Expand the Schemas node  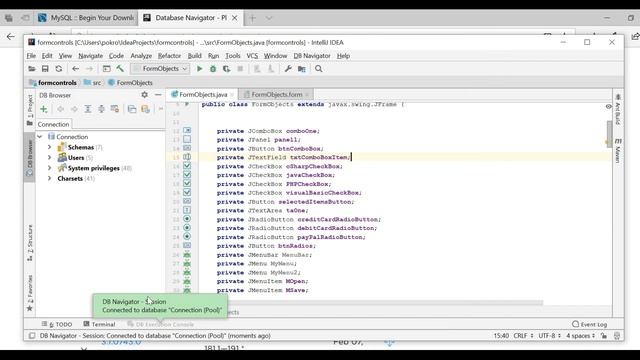point(49,147)
